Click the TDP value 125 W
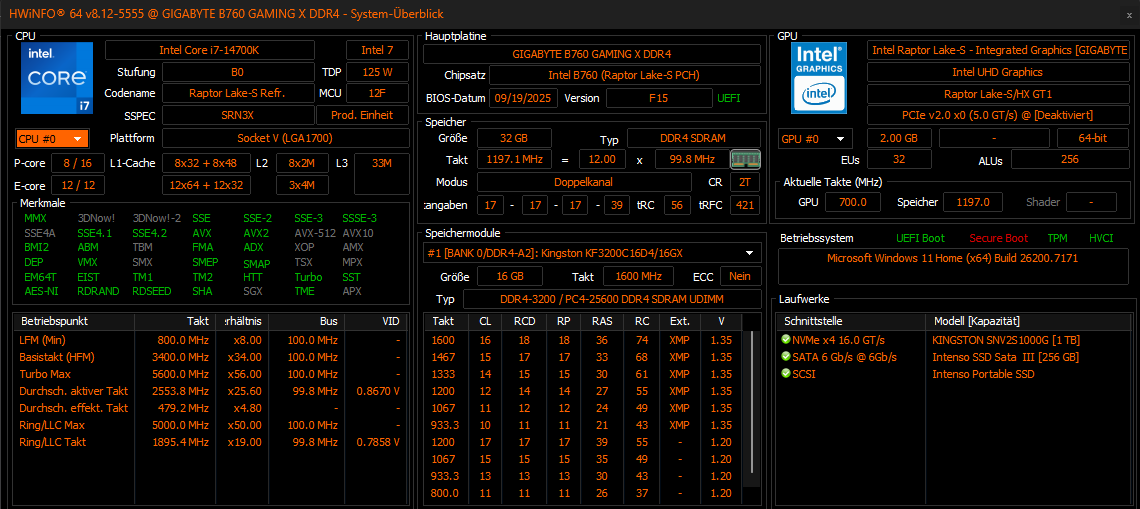Image resolution: width=1140 pixels, height=509 pixels. click(377, 72)
